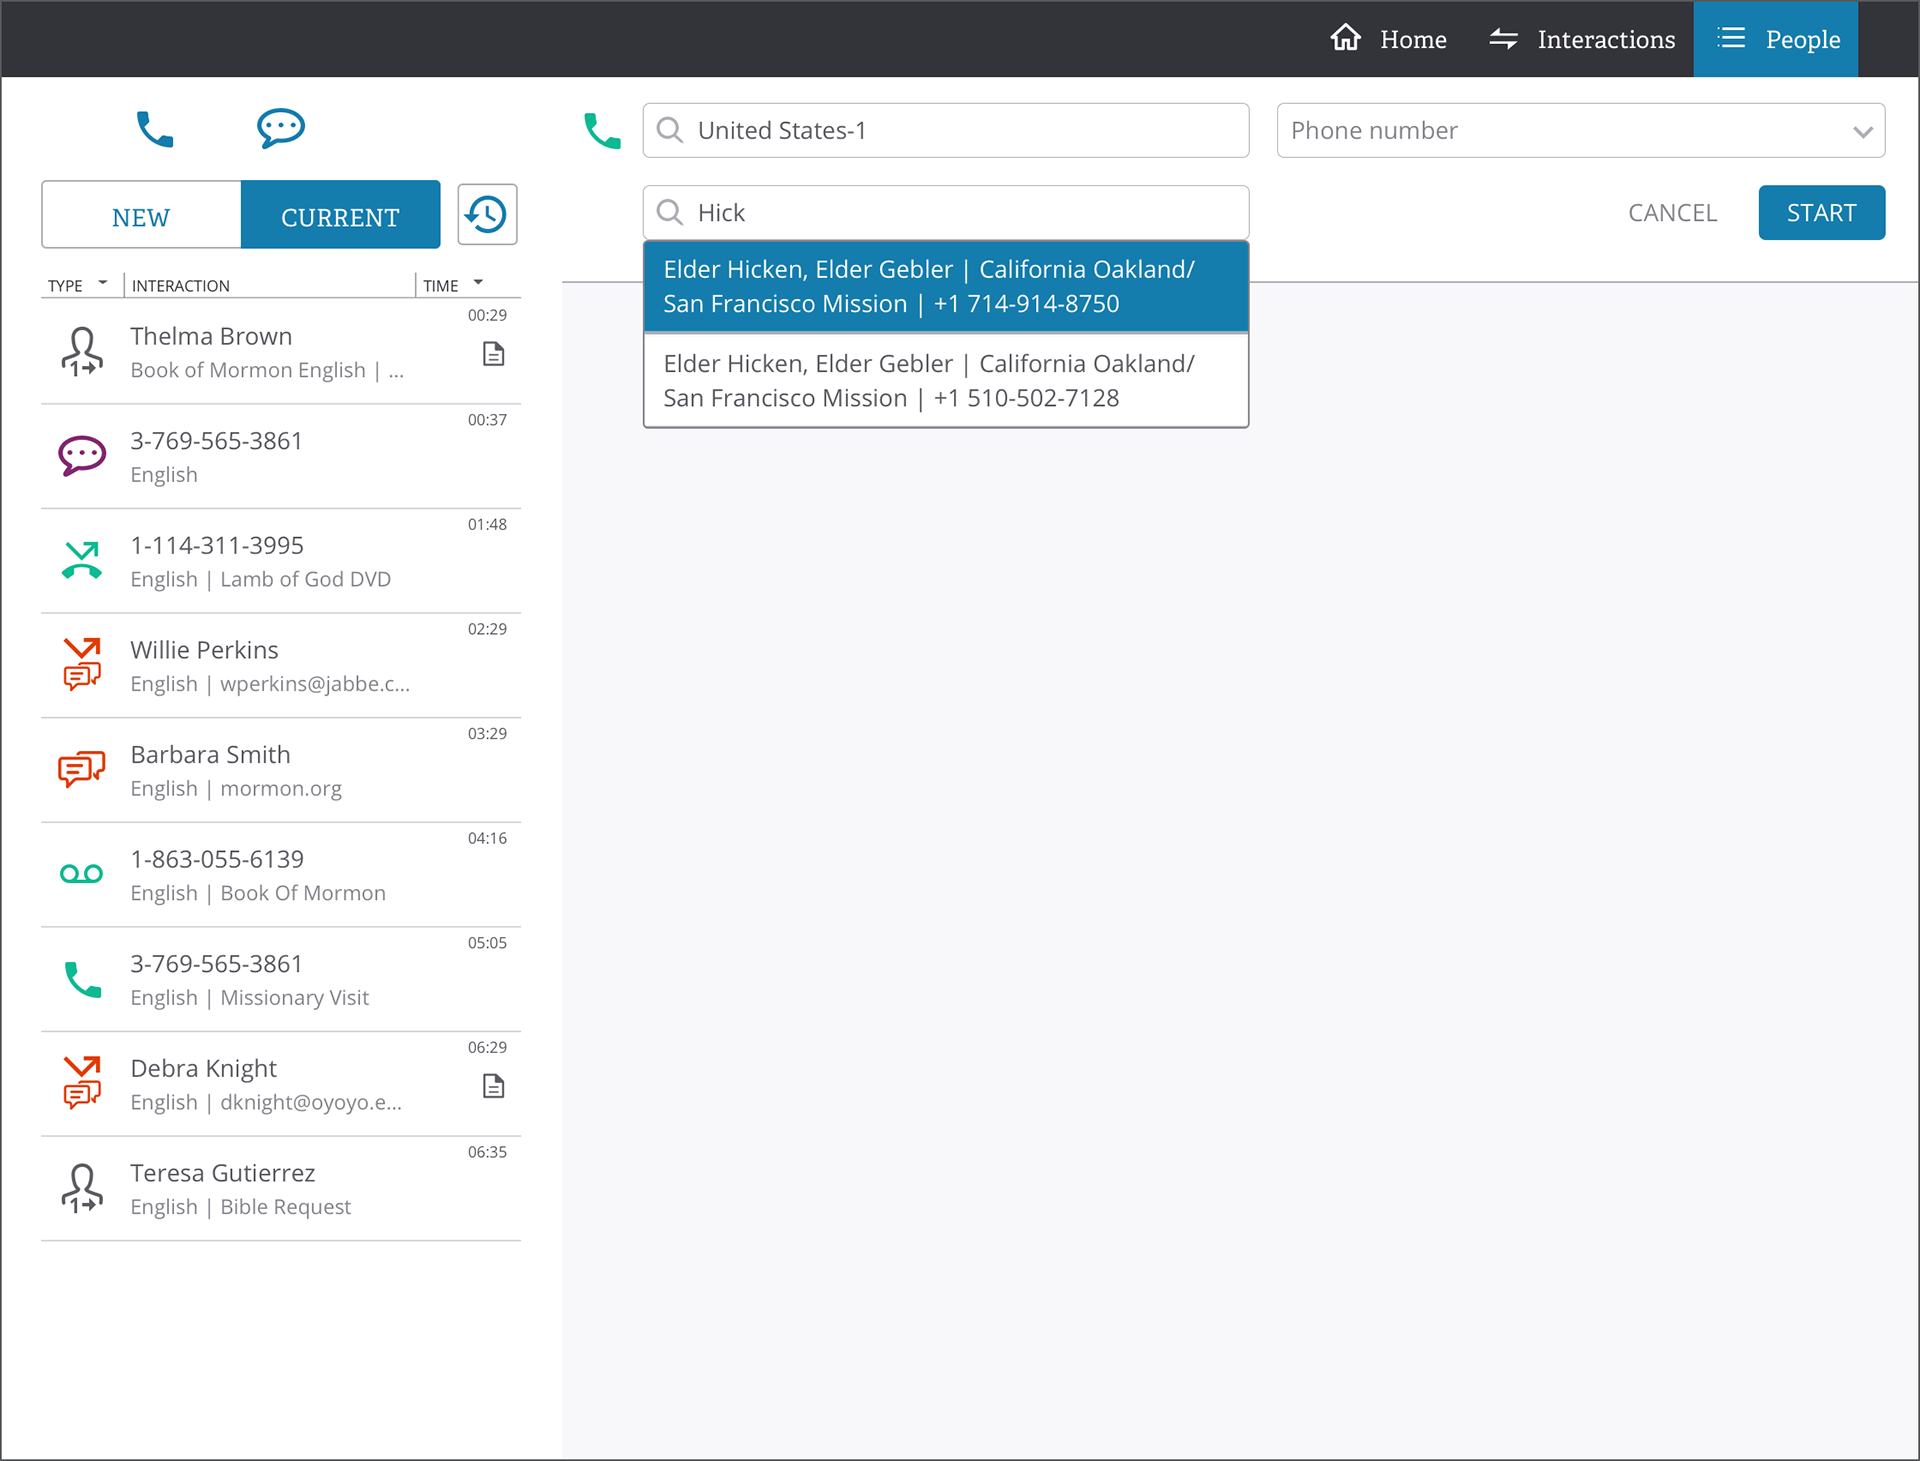1920x1461 pixels.
Task: Click the Interactions arrows icon
Action: (x=1503, y=39)
